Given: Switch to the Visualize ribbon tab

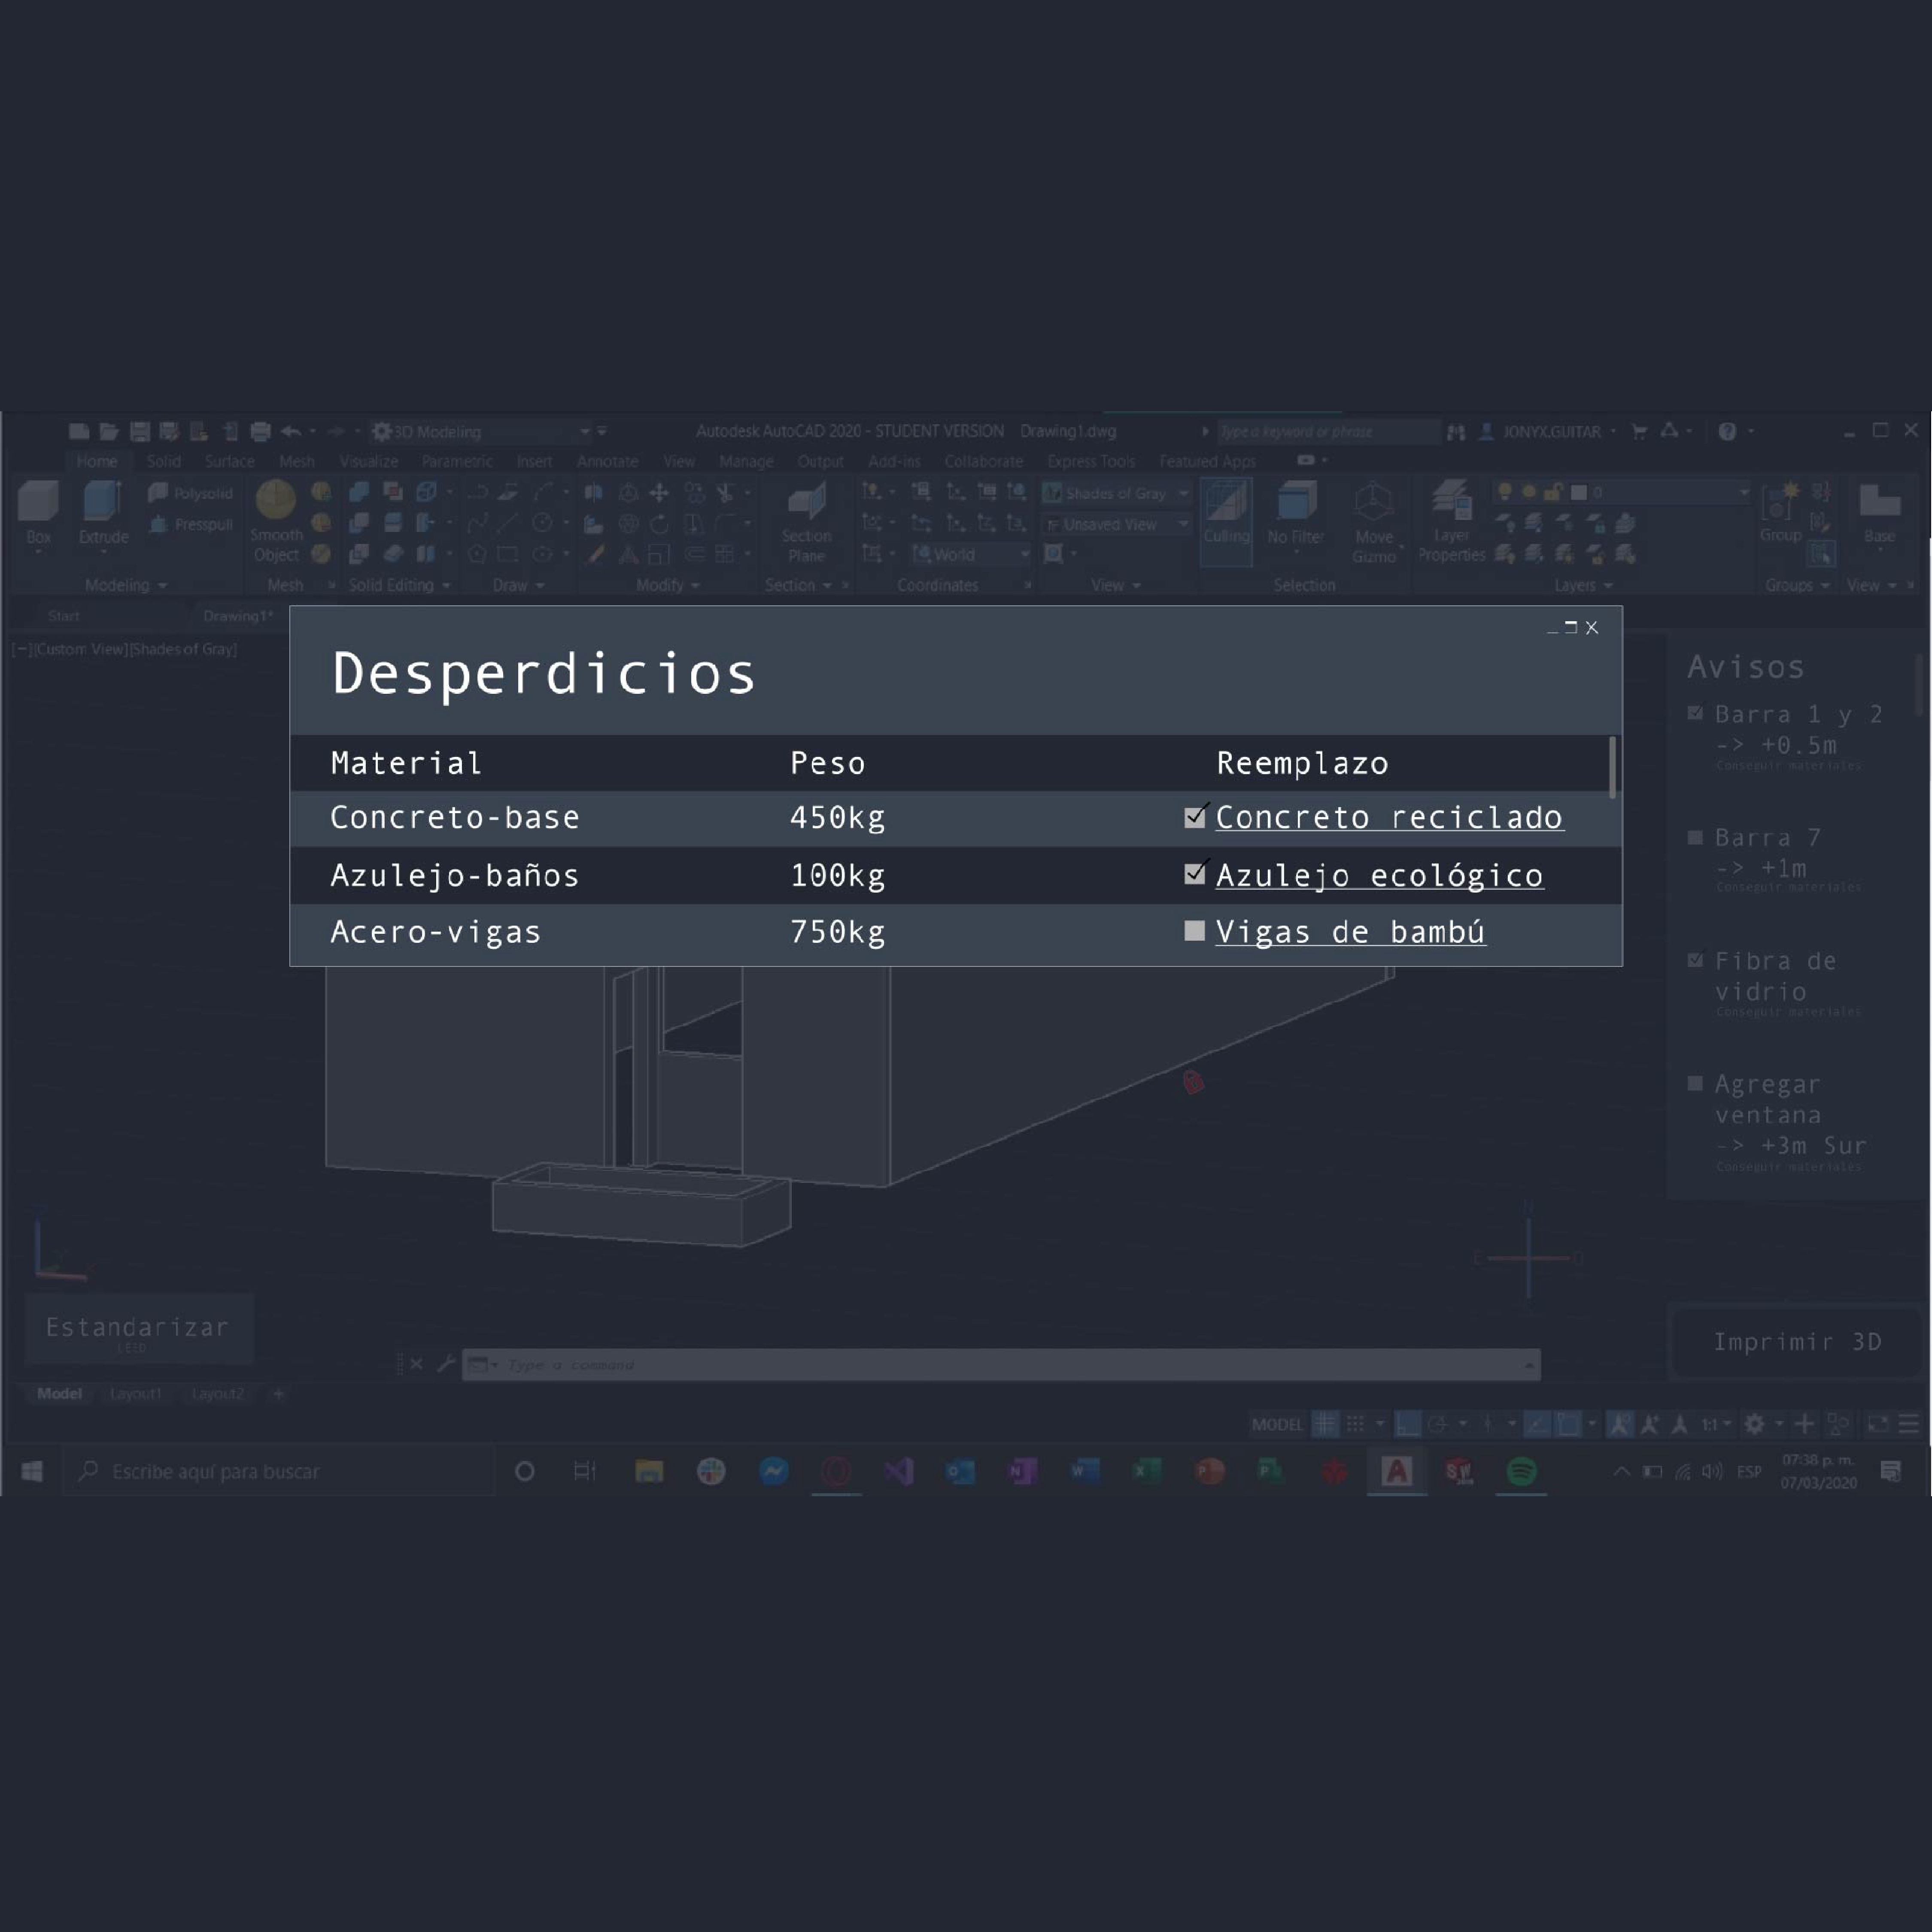Looking at the screenshot, I should pyautogui.click(x=368, y=461).
